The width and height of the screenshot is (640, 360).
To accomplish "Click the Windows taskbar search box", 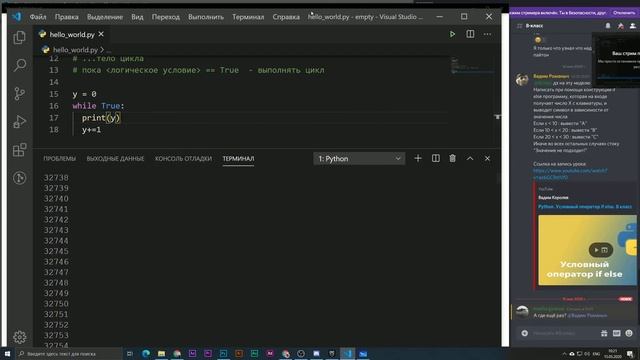I will pyautogui.click(x=69, y=353).
